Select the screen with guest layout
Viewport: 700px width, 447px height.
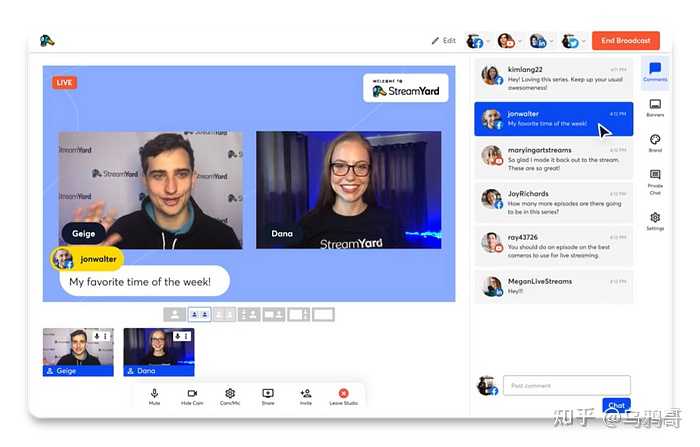coord(274,315)
